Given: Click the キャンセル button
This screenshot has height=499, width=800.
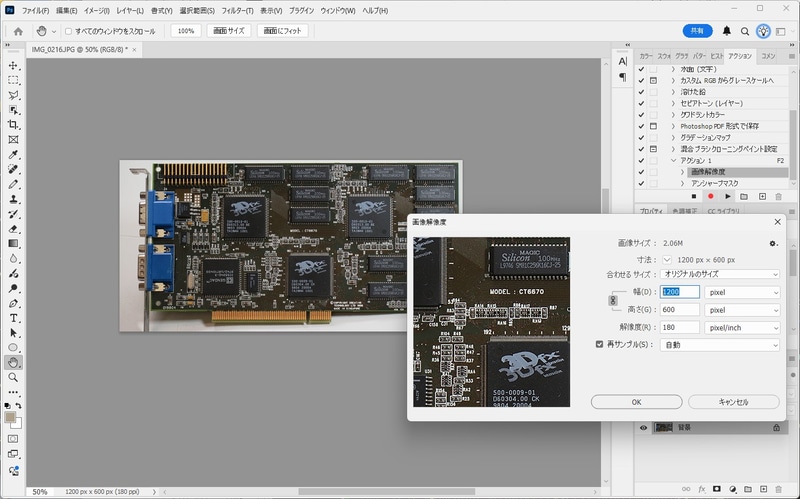Looking at the screenshot, I should [734, 402].
